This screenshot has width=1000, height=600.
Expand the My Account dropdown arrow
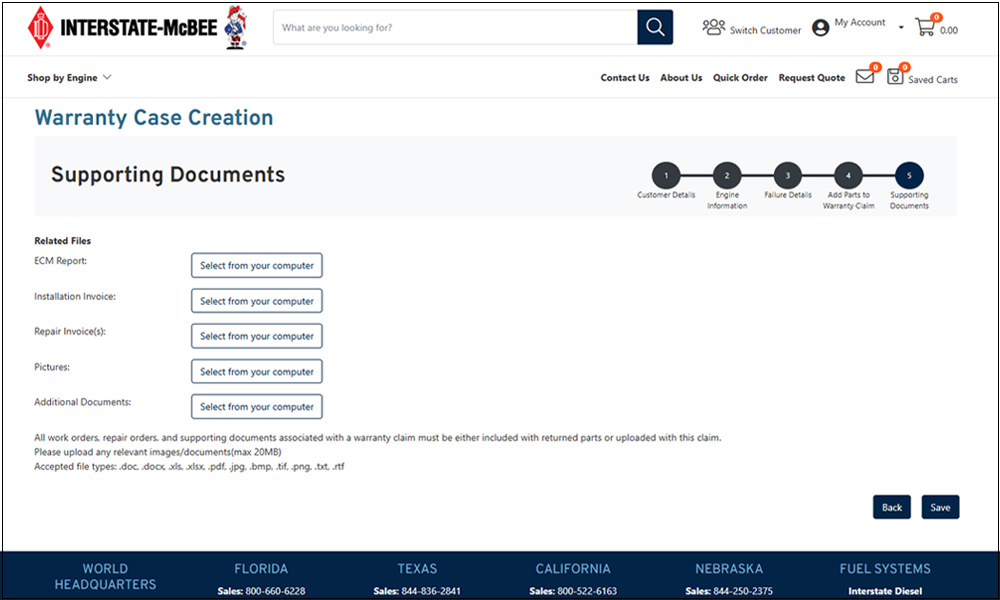pyautogui.click(x=901, y=28)
